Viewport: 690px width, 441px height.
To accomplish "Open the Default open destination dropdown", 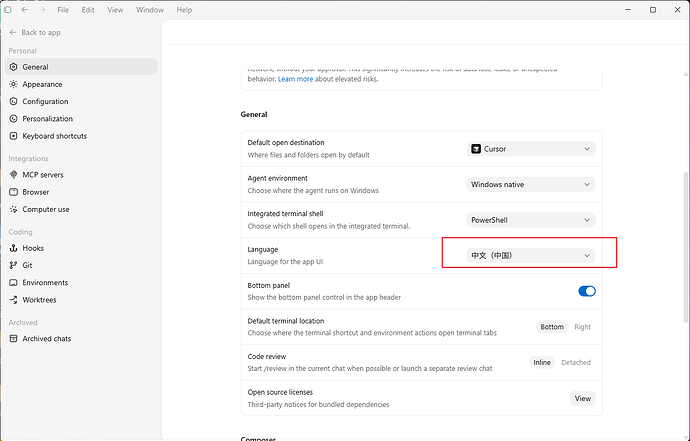I will [531, 149].
